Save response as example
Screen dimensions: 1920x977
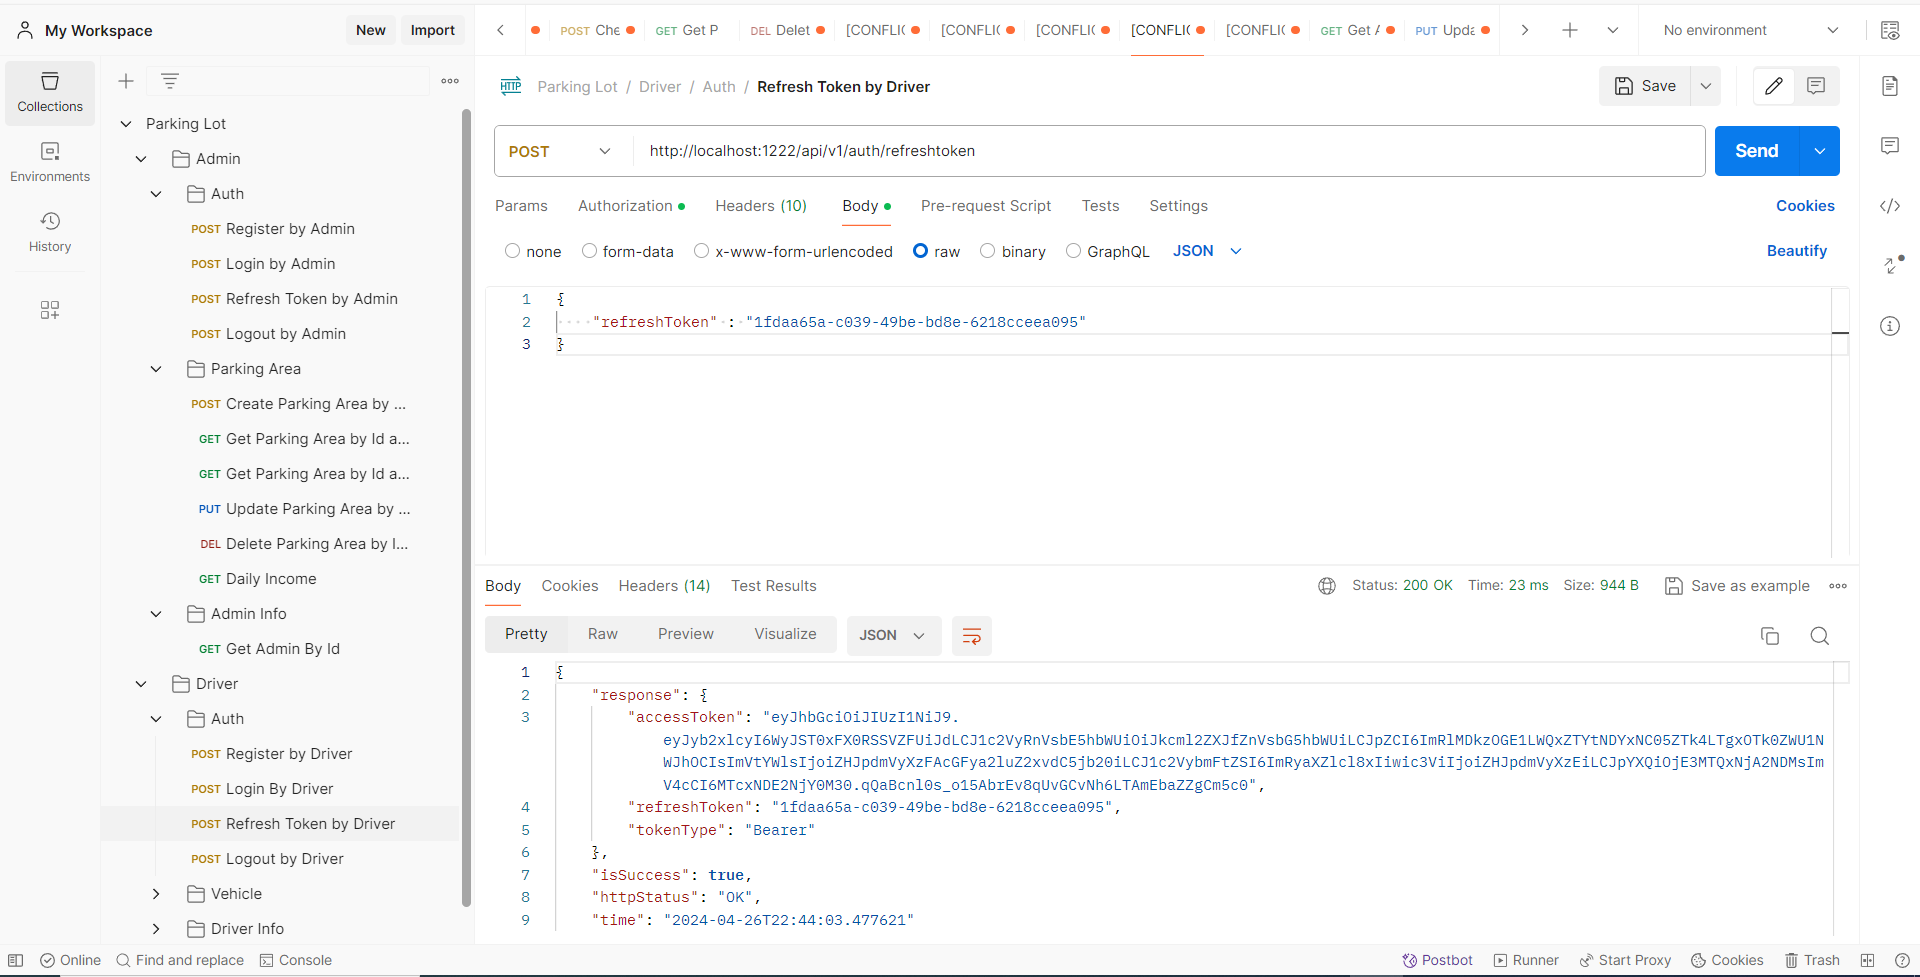tap(1738, 586)
